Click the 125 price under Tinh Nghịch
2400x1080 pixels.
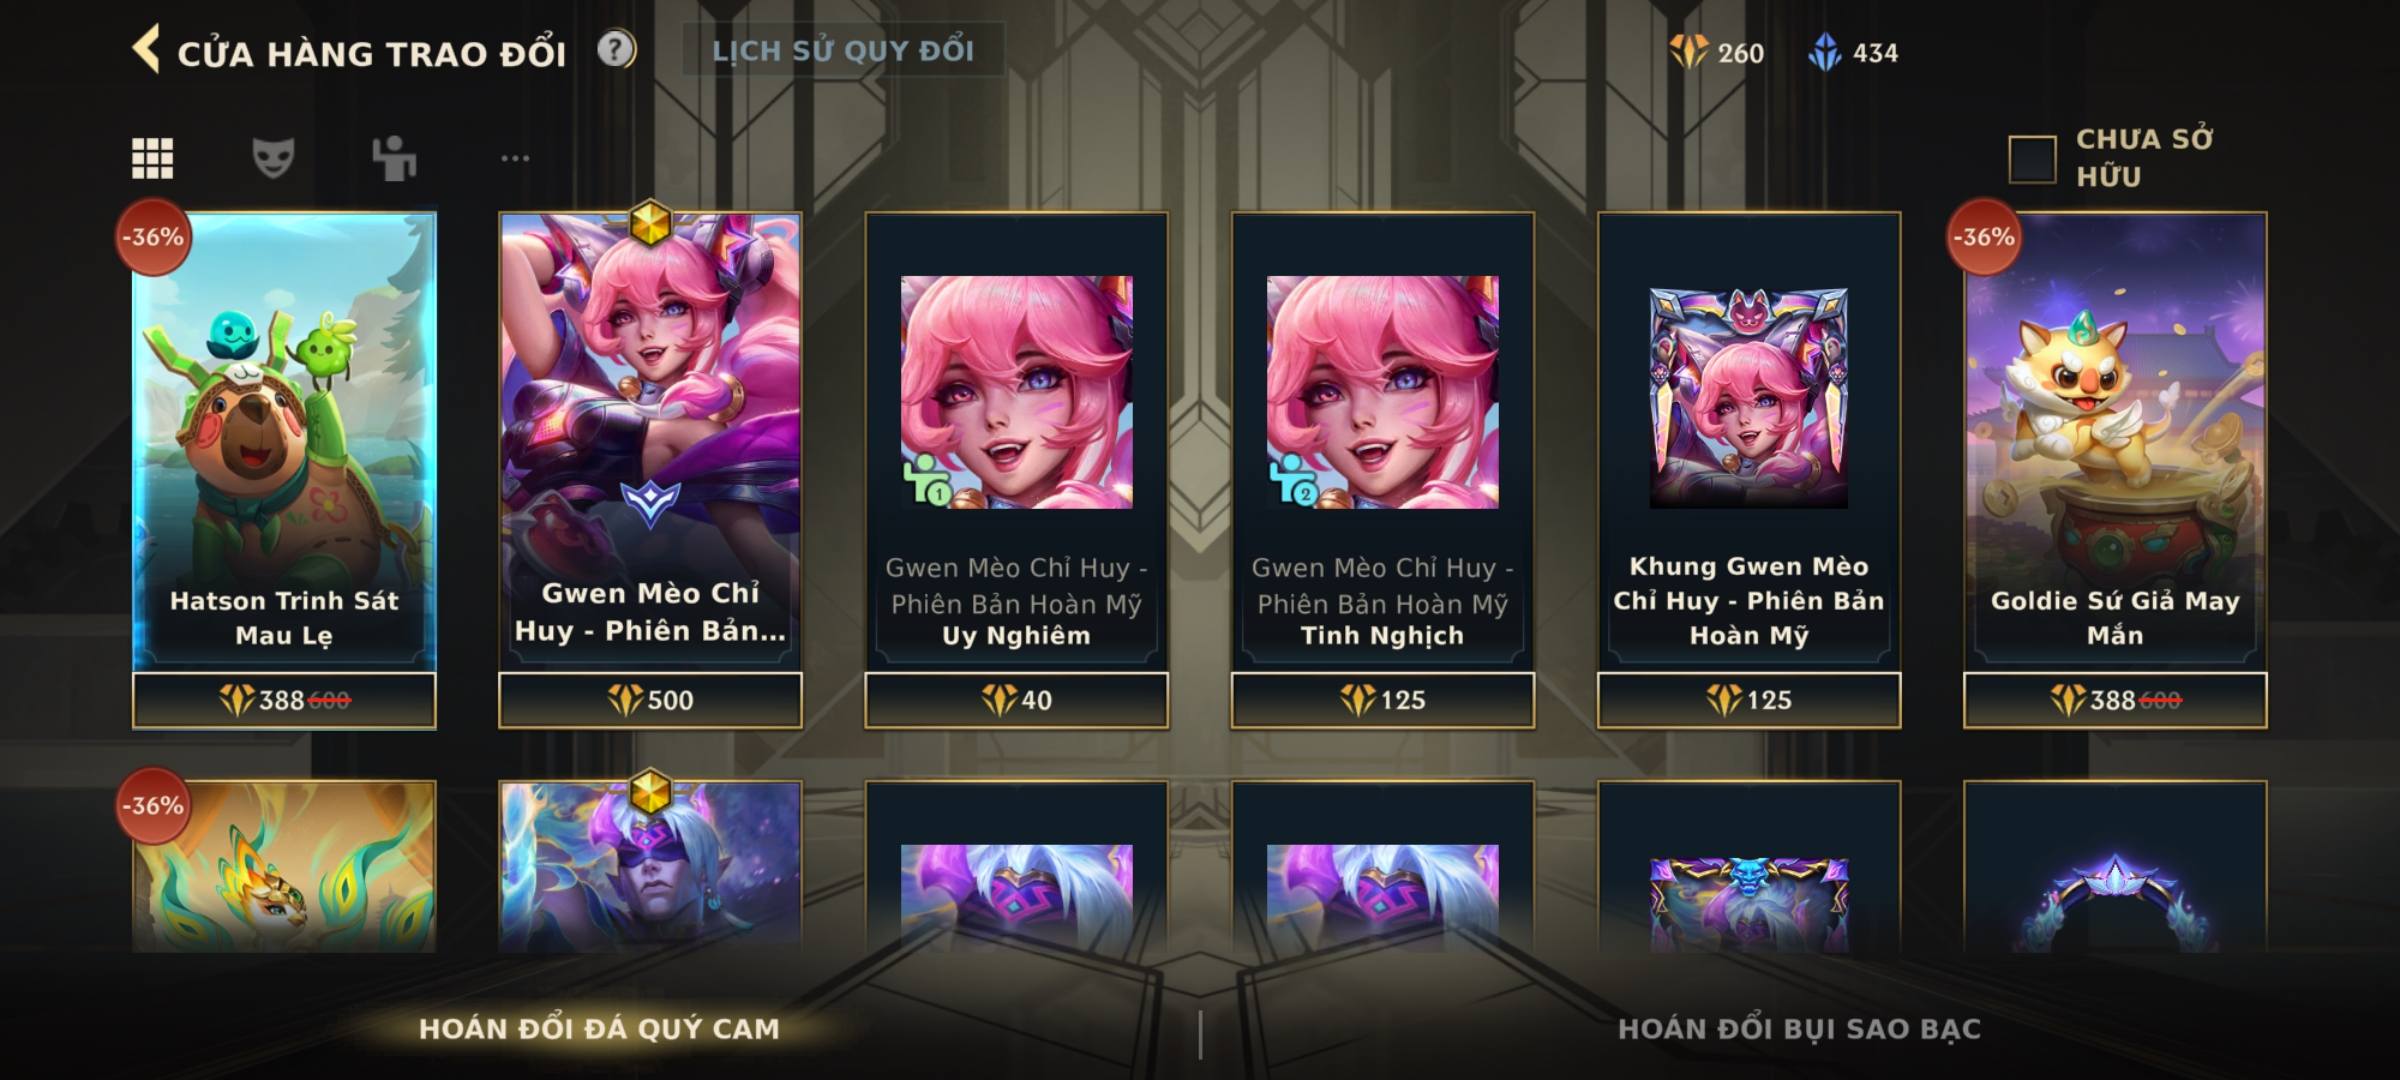[1382, 700]
